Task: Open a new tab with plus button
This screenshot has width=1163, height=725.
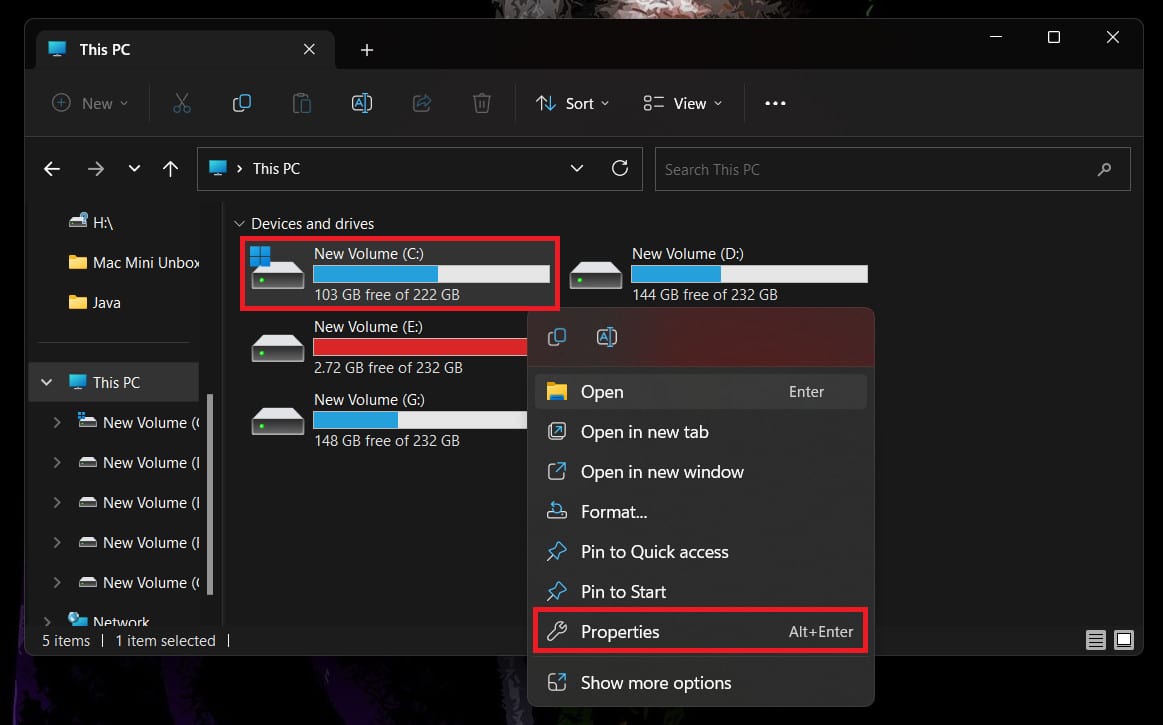Action: click(x=367, y=50)
